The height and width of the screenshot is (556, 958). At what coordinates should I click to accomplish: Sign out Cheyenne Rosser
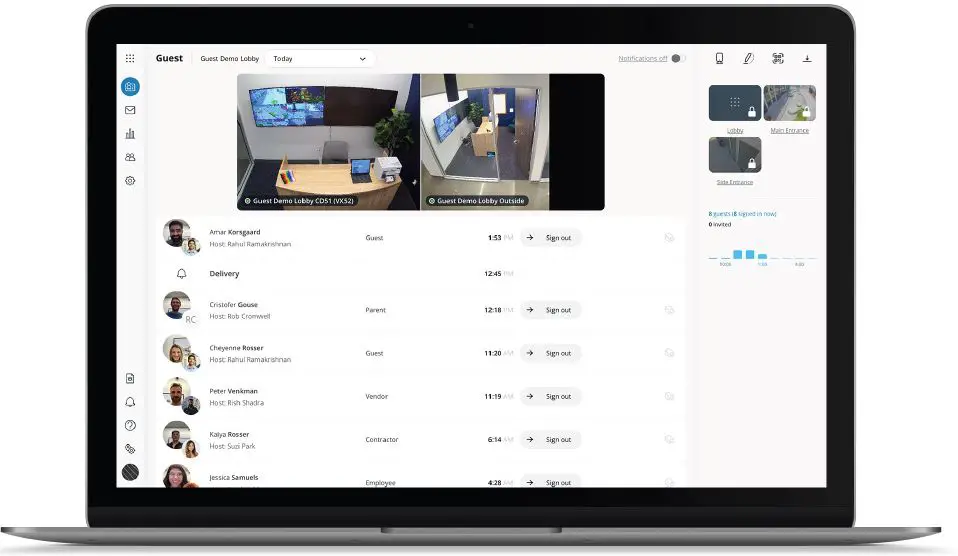550,353
